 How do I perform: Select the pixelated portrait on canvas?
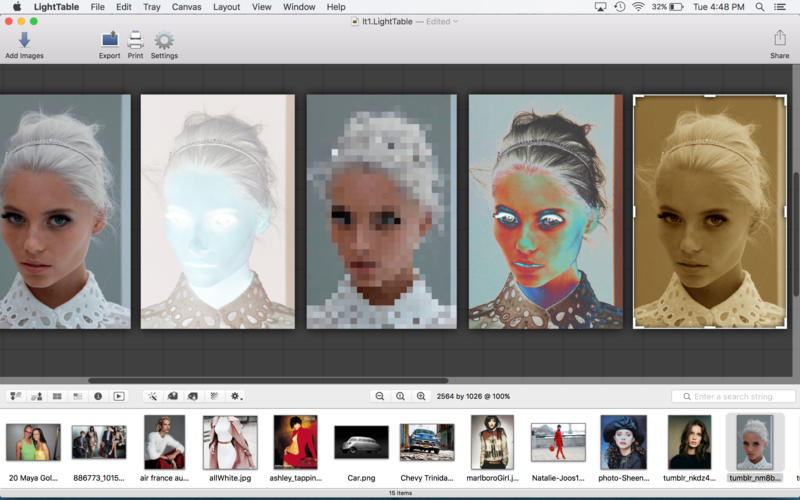point(381,211)
